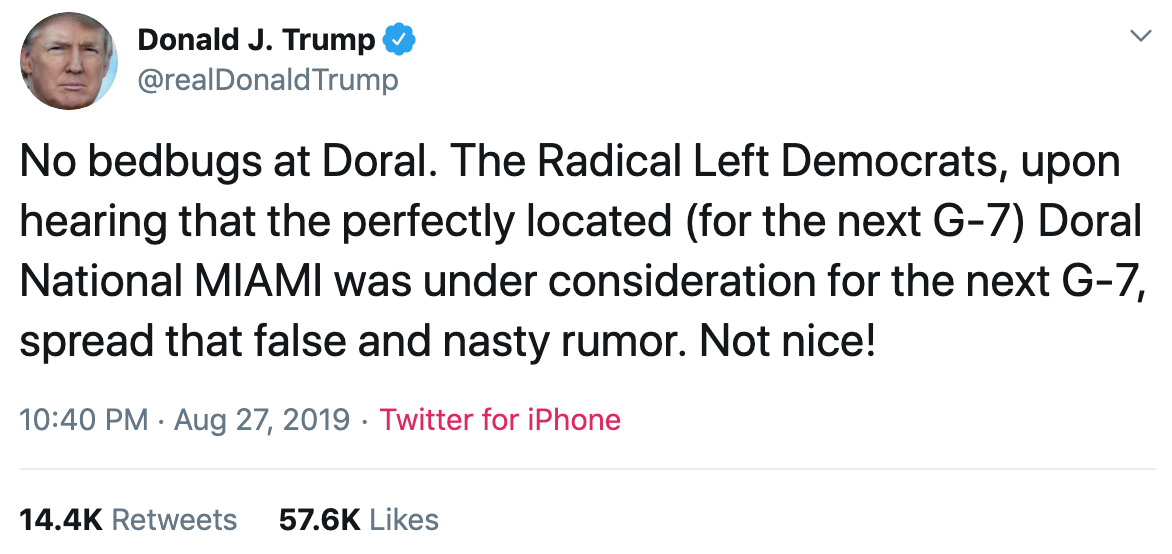Click the display name Donald J. Trump
The height and width of the screenshot is (554, 1172).
click(x=256, y=40)
